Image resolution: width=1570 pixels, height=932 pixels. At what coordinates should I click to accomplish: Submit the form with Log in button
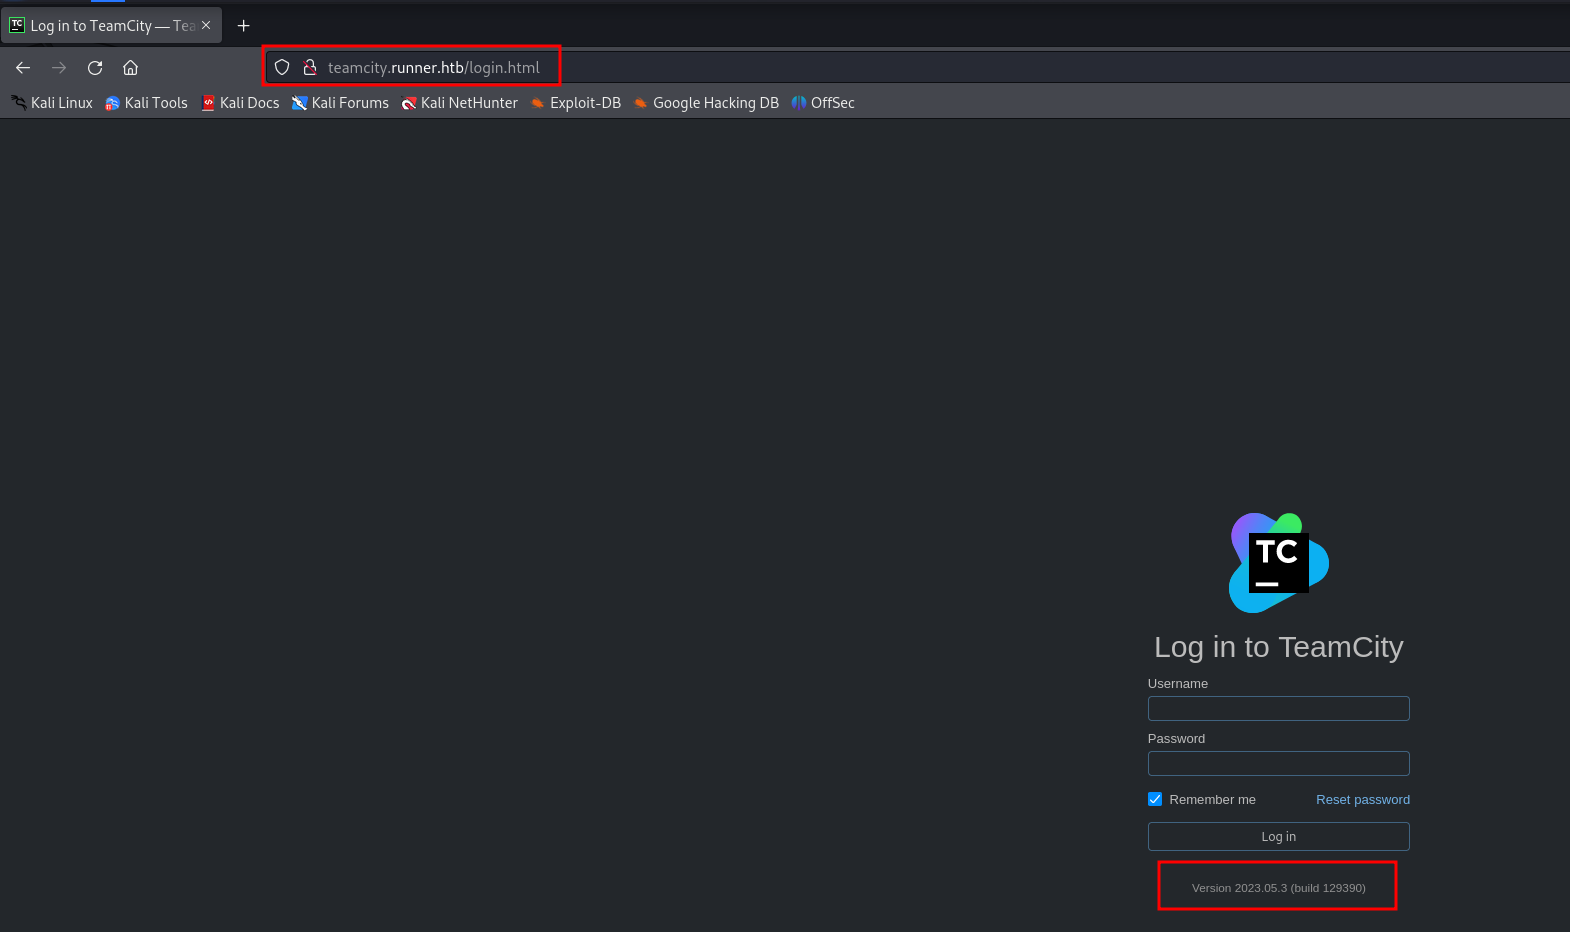tap(1278, 837)
